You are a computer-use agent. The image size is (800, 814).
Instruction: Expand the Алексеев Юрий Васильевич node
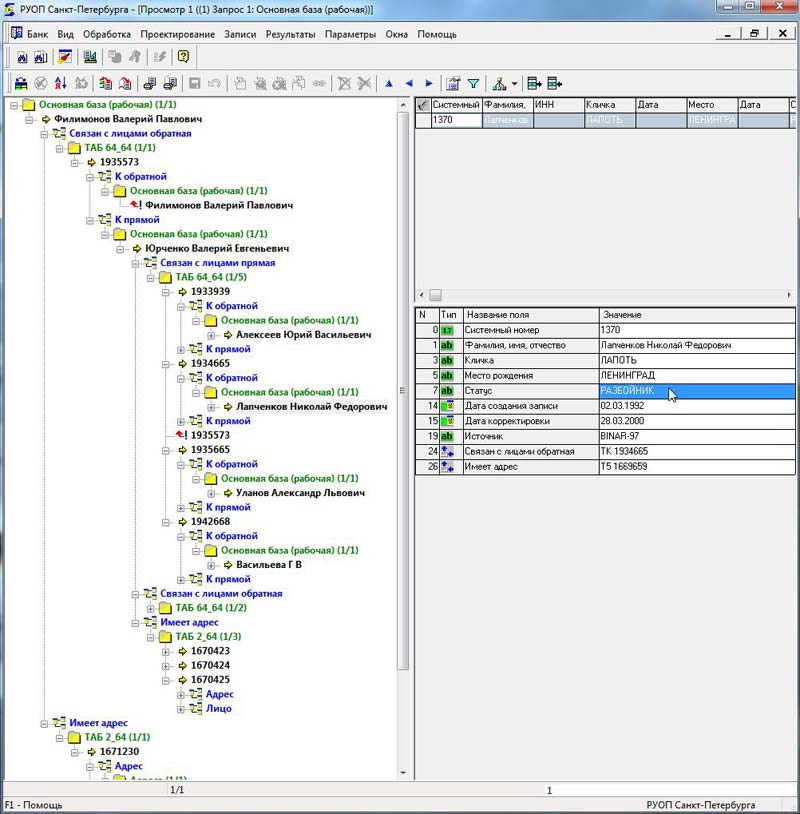coord(211,335)
